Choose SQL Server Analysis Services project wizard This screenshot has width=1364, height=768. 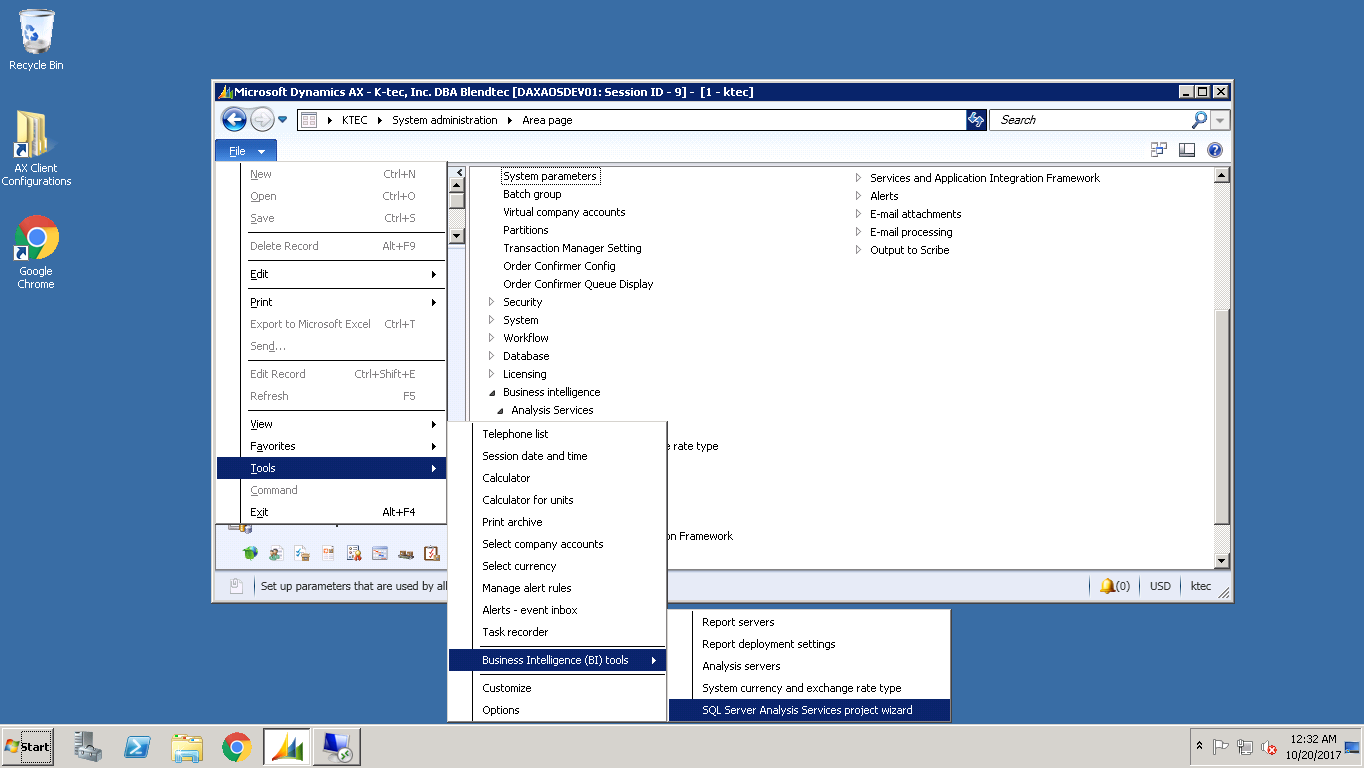coord(809,710)
